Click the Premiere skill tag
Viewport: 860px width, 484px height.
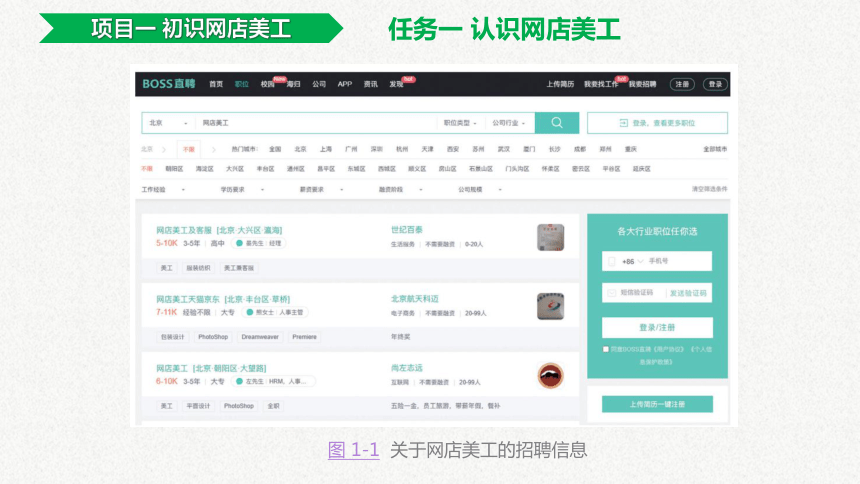pyautogui.click(x=304, y=337)
